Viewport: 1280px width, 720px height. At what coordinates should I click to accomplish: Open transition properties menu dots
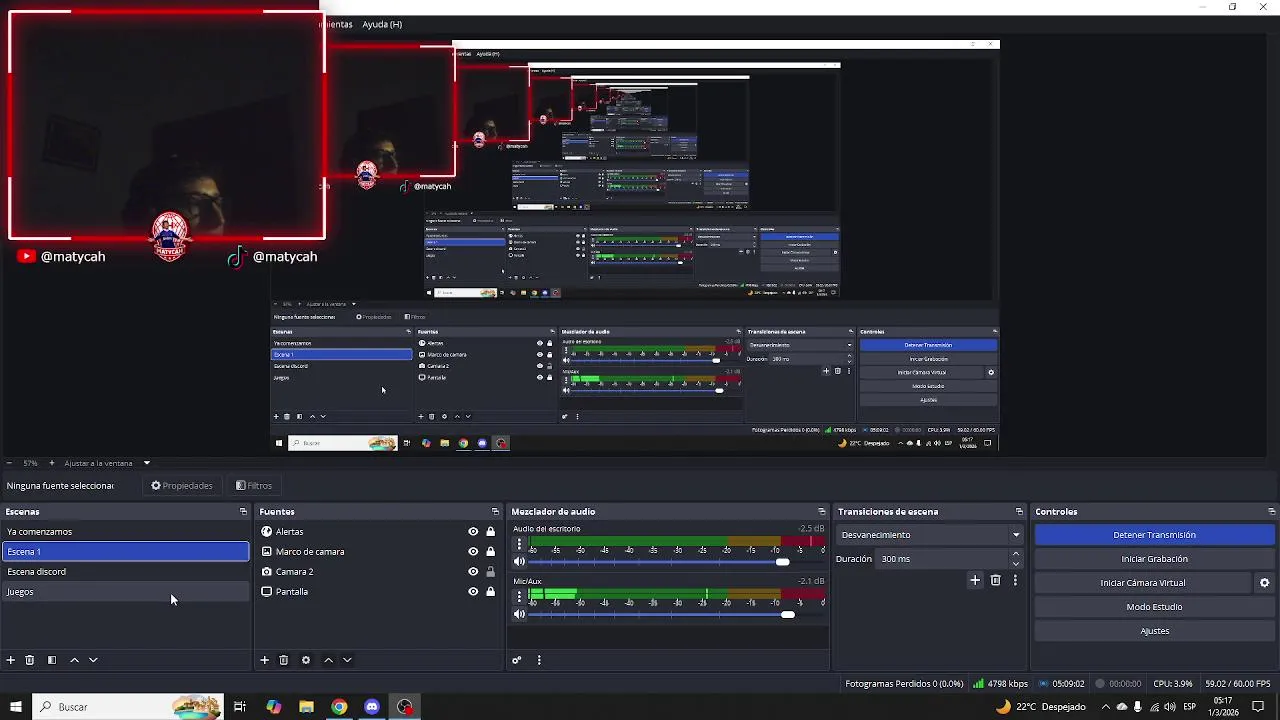pos(1015,580)
